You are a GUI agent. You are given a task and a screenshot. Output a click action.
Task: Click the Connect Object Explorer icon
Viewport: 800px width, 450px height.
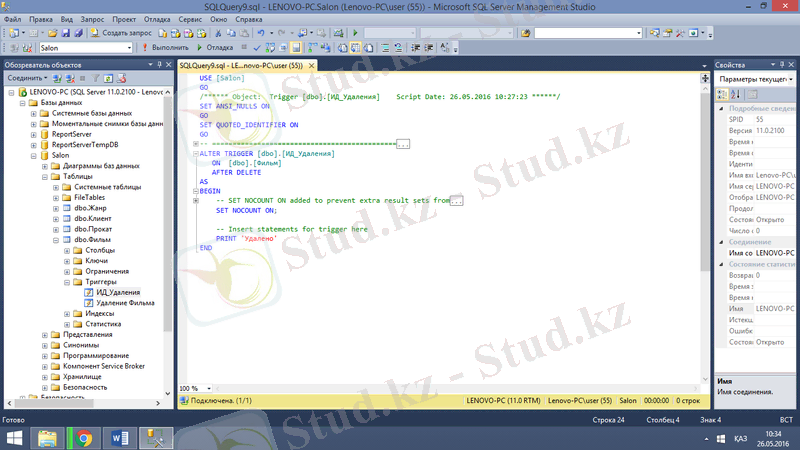click(57, 79)
